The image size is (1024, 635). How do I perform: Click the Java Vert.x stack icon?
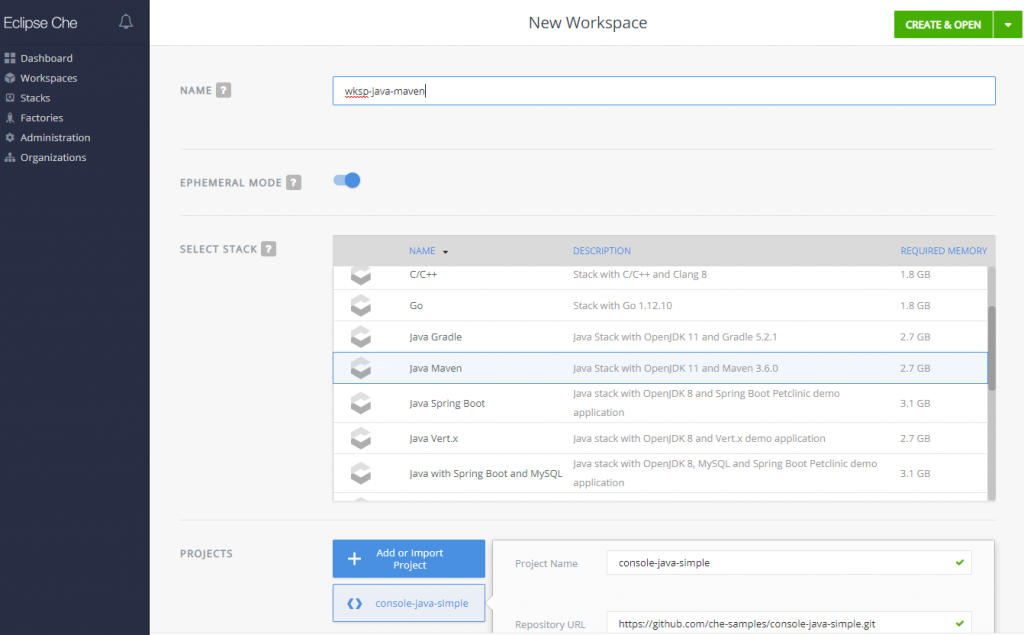point(361,438)
